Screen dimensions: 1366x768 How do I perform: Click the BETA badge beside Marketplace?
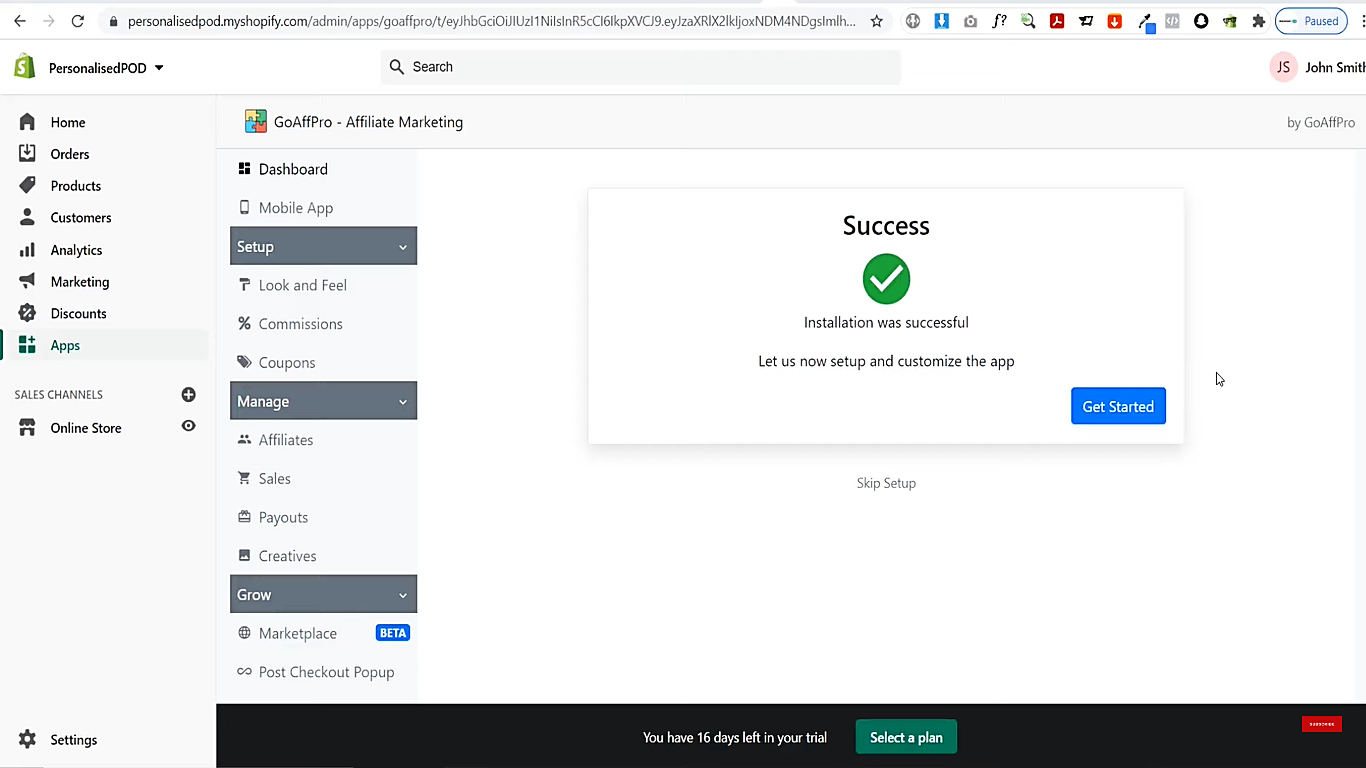[393, 633]
